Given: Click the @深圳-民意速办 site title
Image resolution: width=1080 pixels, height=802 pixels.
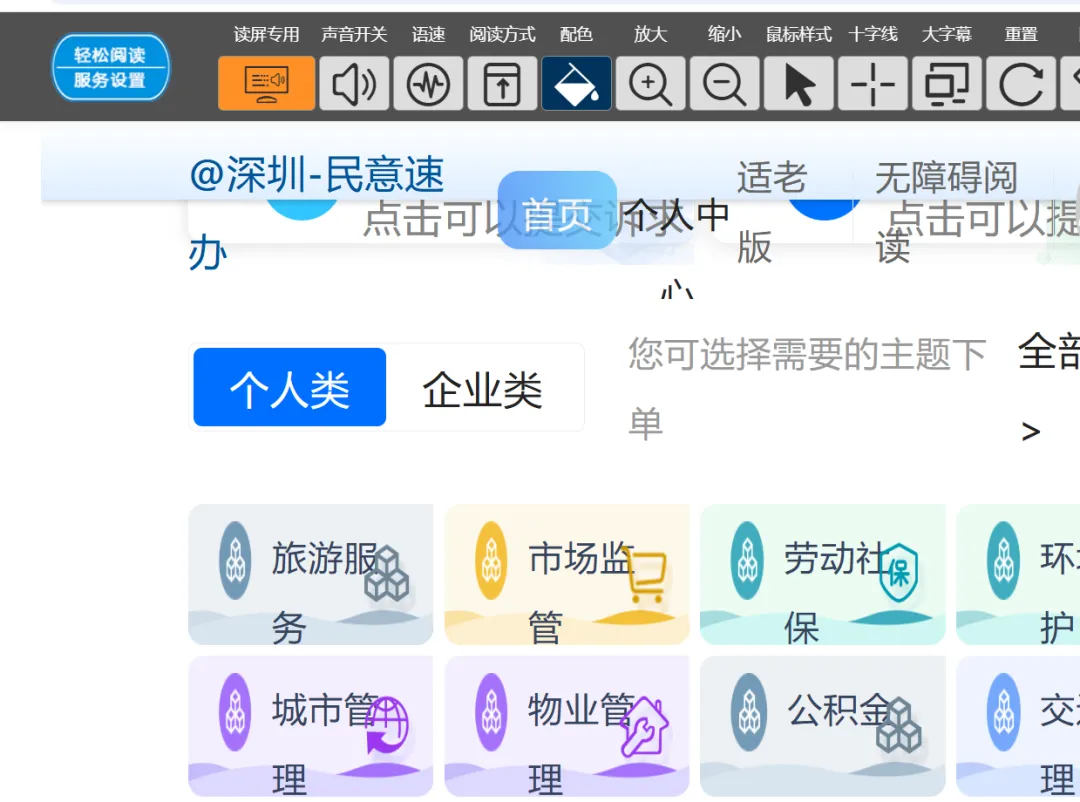Looking at the screenshot, I should (x=317, y=212).
